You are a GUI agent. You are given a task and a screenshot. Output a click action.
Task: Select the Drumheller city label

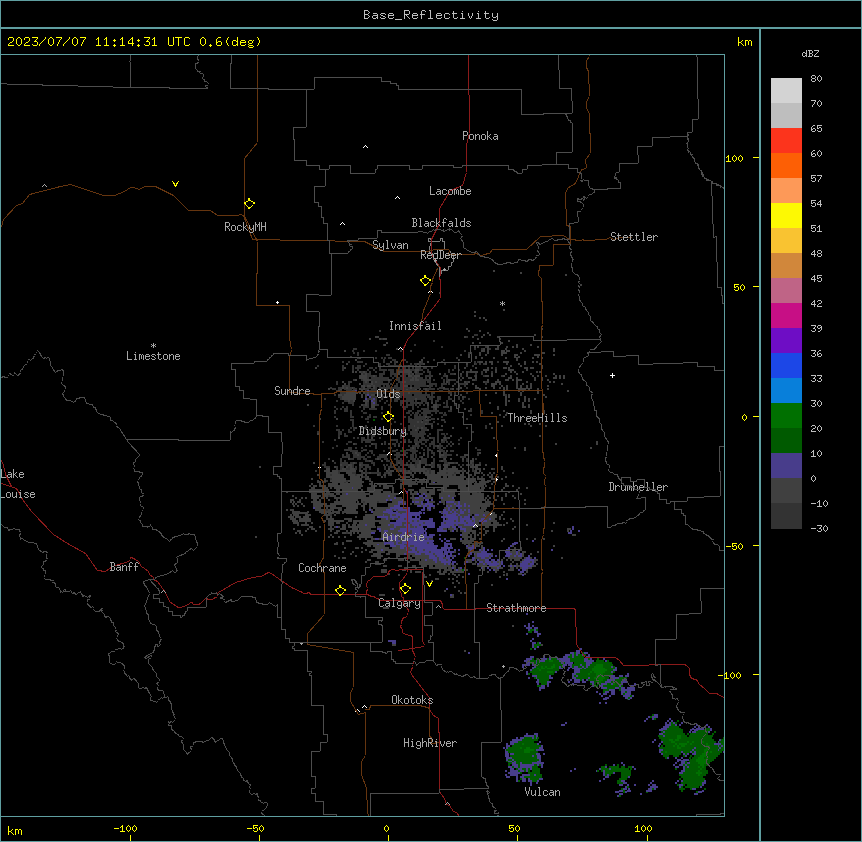638,487
